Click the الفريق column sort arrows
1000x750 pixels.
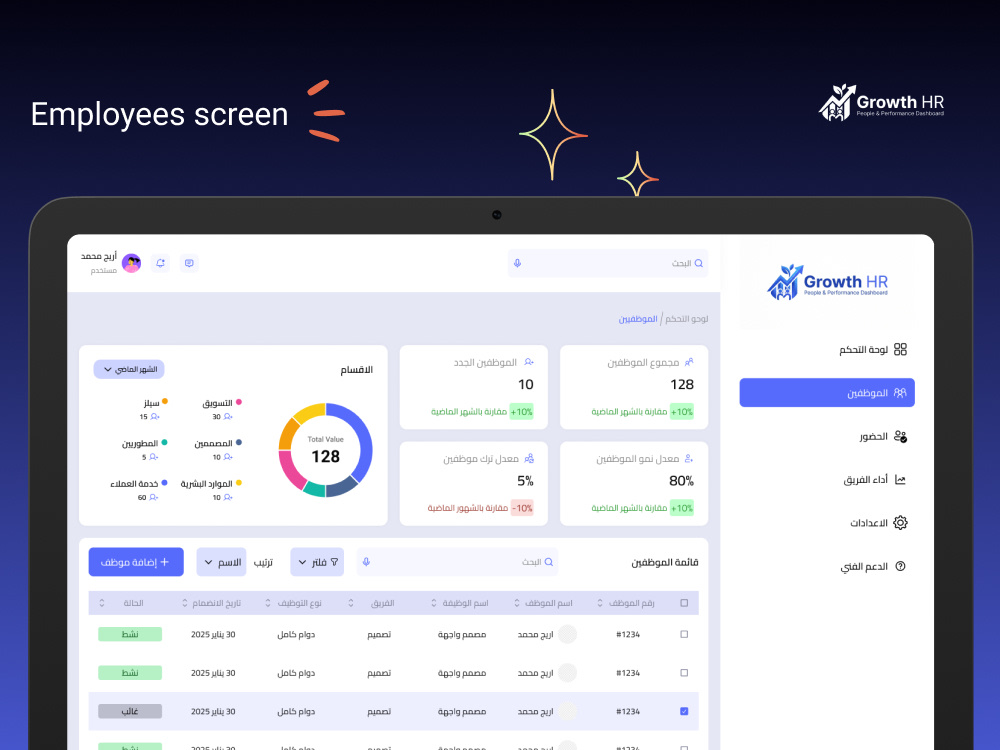(351, 603)
